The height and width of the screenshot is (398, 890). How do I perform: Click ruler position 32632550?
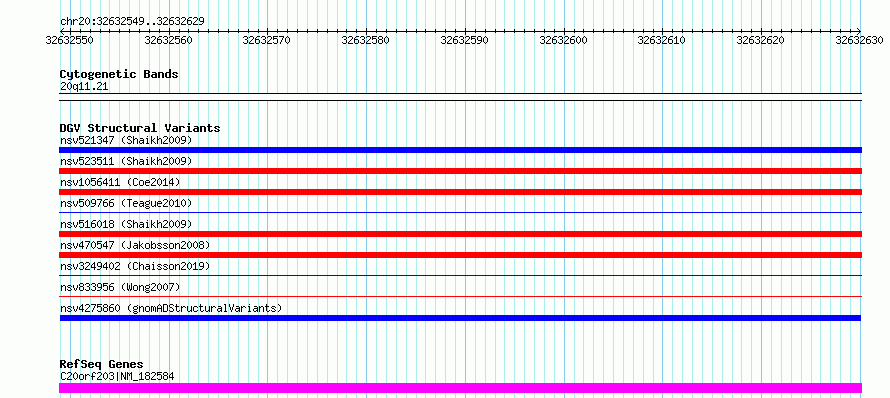(70, 40)
